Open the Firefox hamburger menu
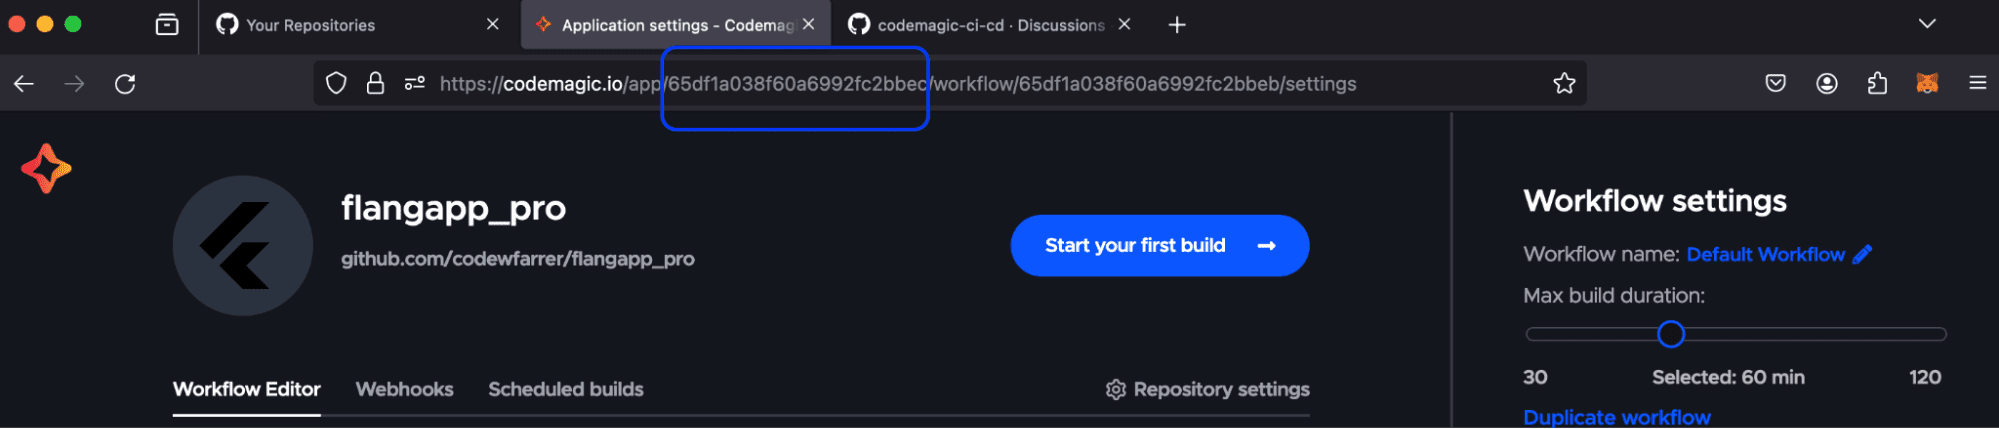 tap(1977, 84)
